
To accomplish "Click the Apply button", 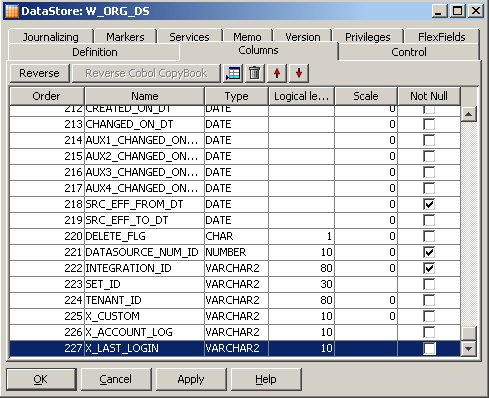I will (191, 379).
